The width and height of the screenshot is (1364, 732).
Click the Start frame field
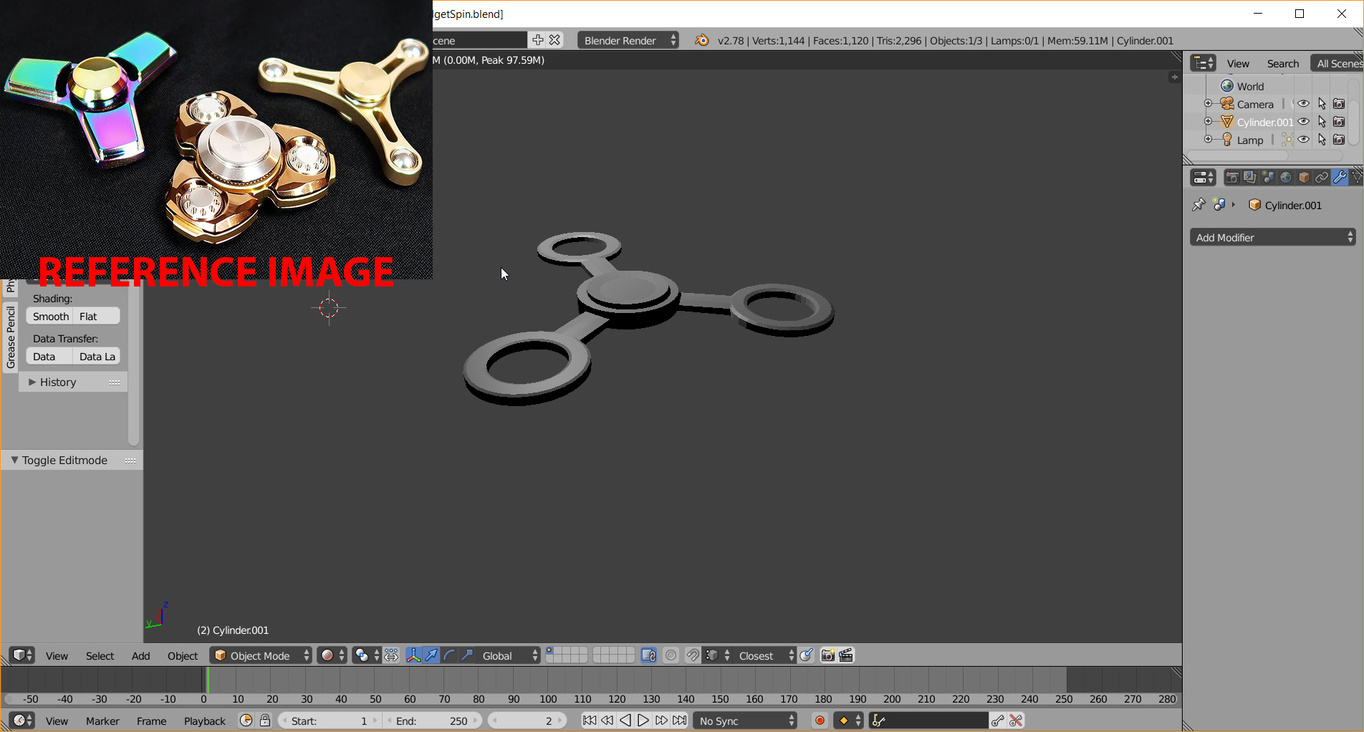329,721
